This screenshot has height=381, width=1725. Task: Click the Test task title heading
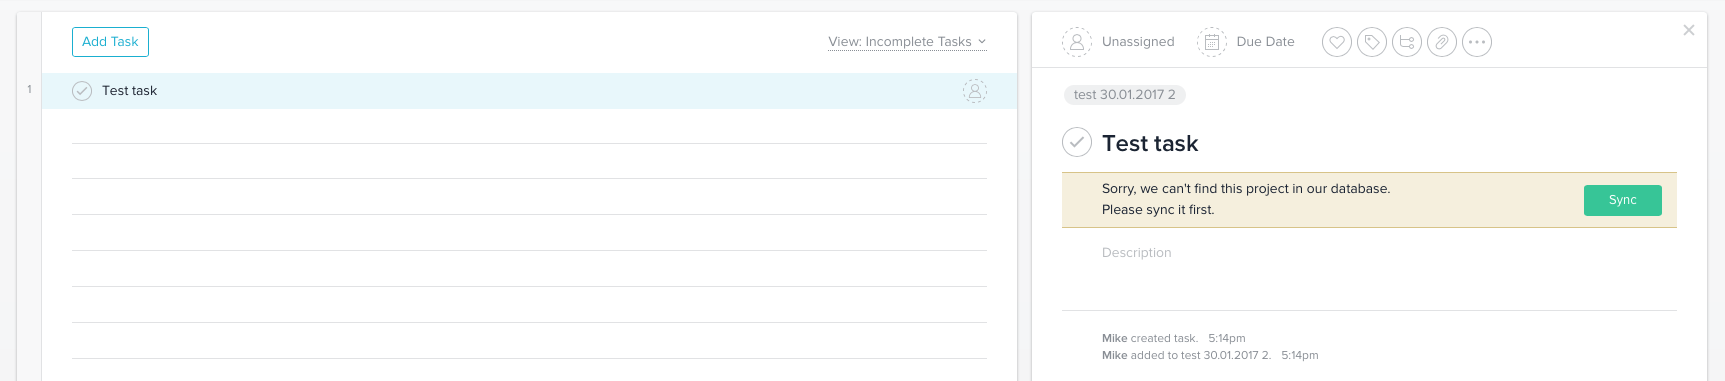click(x=1150, y=143)
